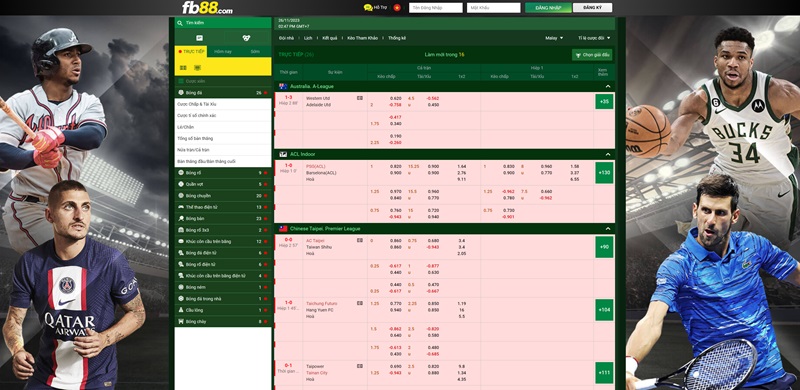Select the list layout icon in yellow bar
Screen dimensions: 800x390
pos(197,67)
